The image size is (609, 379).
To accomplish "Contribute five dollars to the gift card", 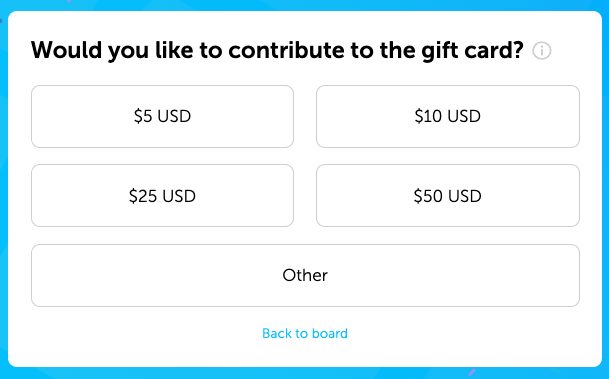I will pos(162,116).
